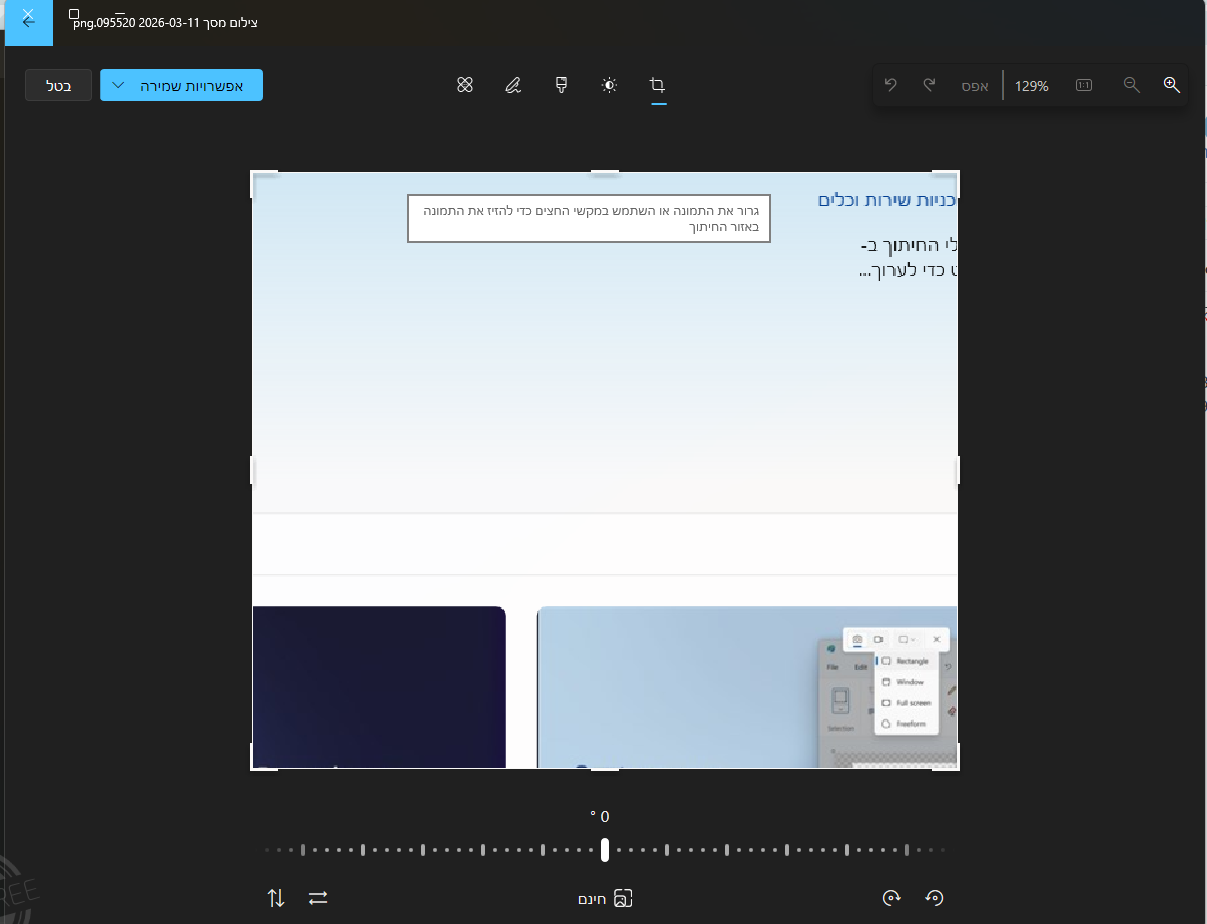Select the Erase tool icon
This screenshot has width=1207, height=924.
pos(464,85)
